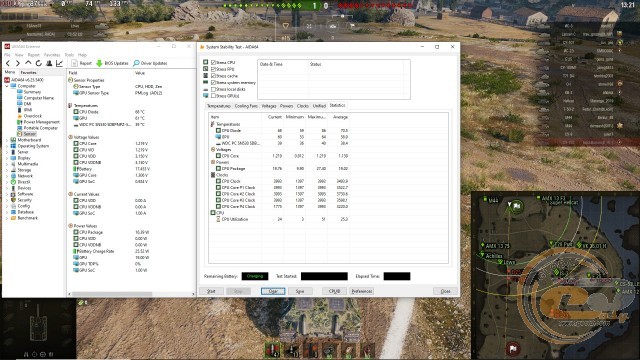640x360 pixels.
Task: Expand the Storage tree node
Action: 7,170
